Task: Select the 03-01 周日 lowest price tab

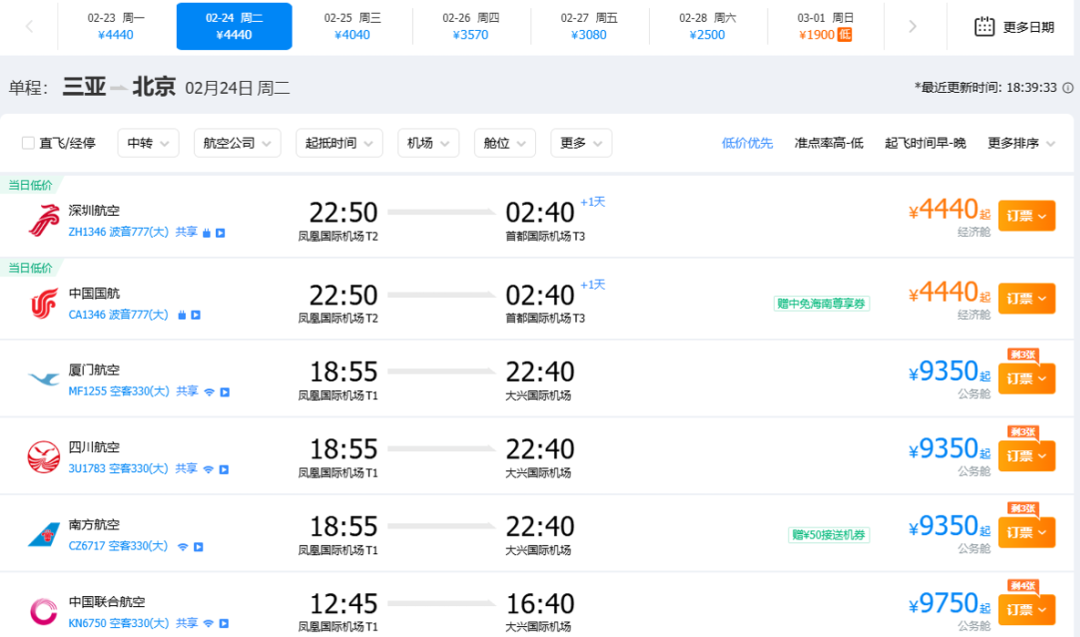Action: (824, 26)
